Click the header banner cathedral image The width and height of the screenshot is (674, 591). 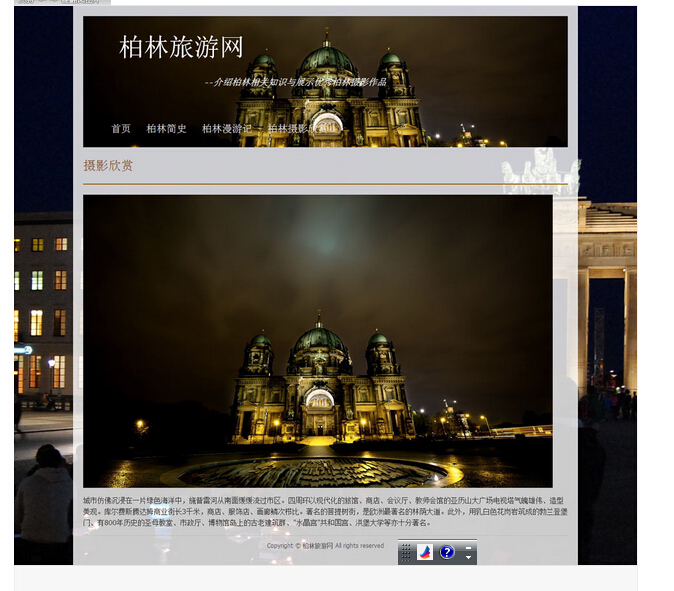pos(328,95)
